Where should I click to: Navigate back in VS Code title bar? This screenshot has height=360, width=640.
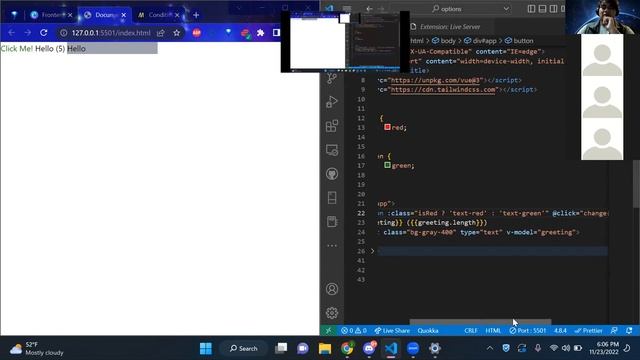pyautogui.click(x=369, y=9)
